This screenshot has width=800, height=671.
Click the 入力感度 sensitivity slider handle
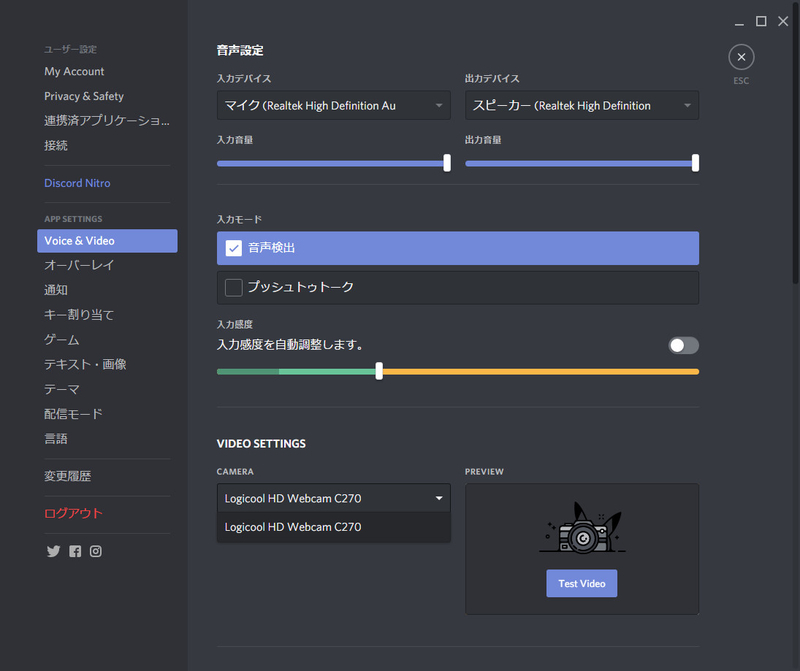click(379, 371)
